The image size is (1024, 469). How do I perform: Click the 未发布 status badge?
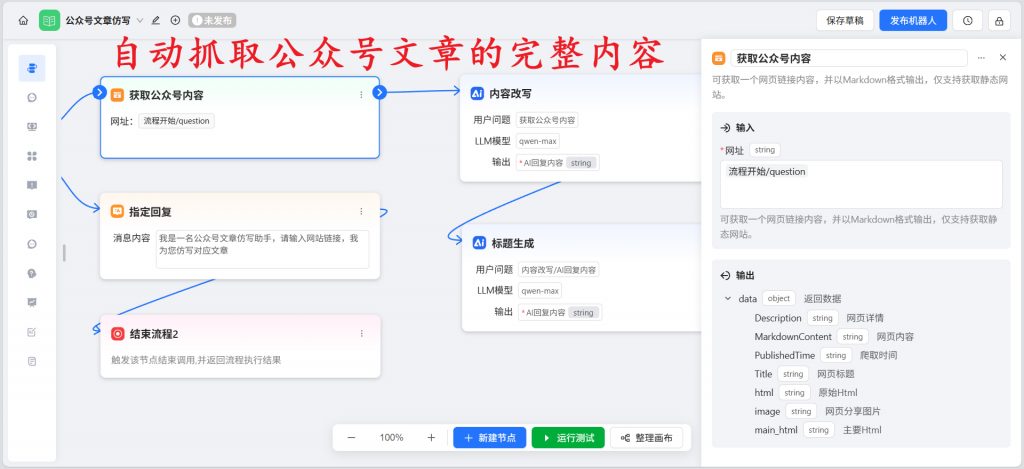tap(212, 20)
